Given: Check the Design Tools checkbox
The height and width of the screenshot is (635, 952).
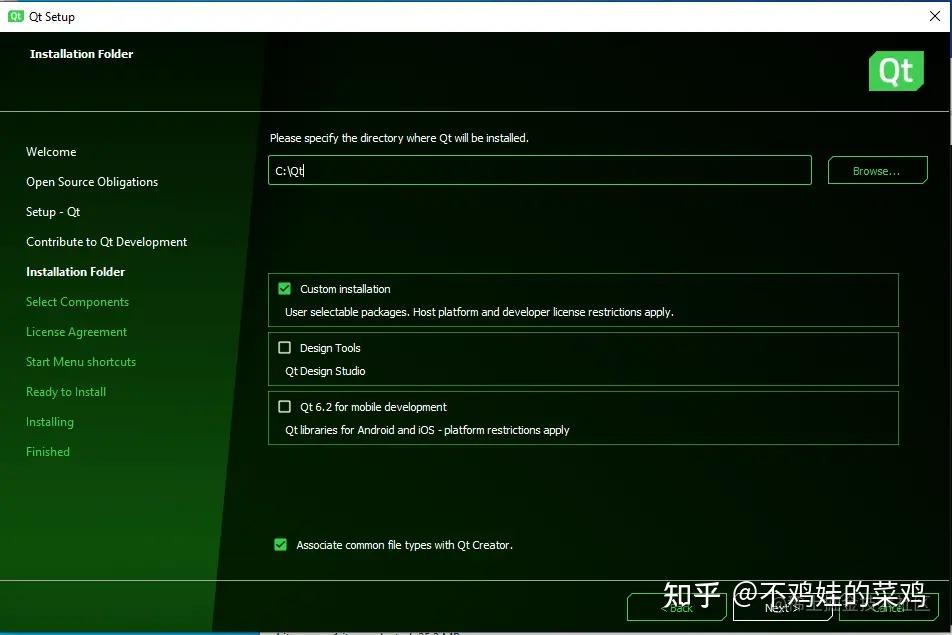Looking at the screenshot, I should [x=284, y=347].
